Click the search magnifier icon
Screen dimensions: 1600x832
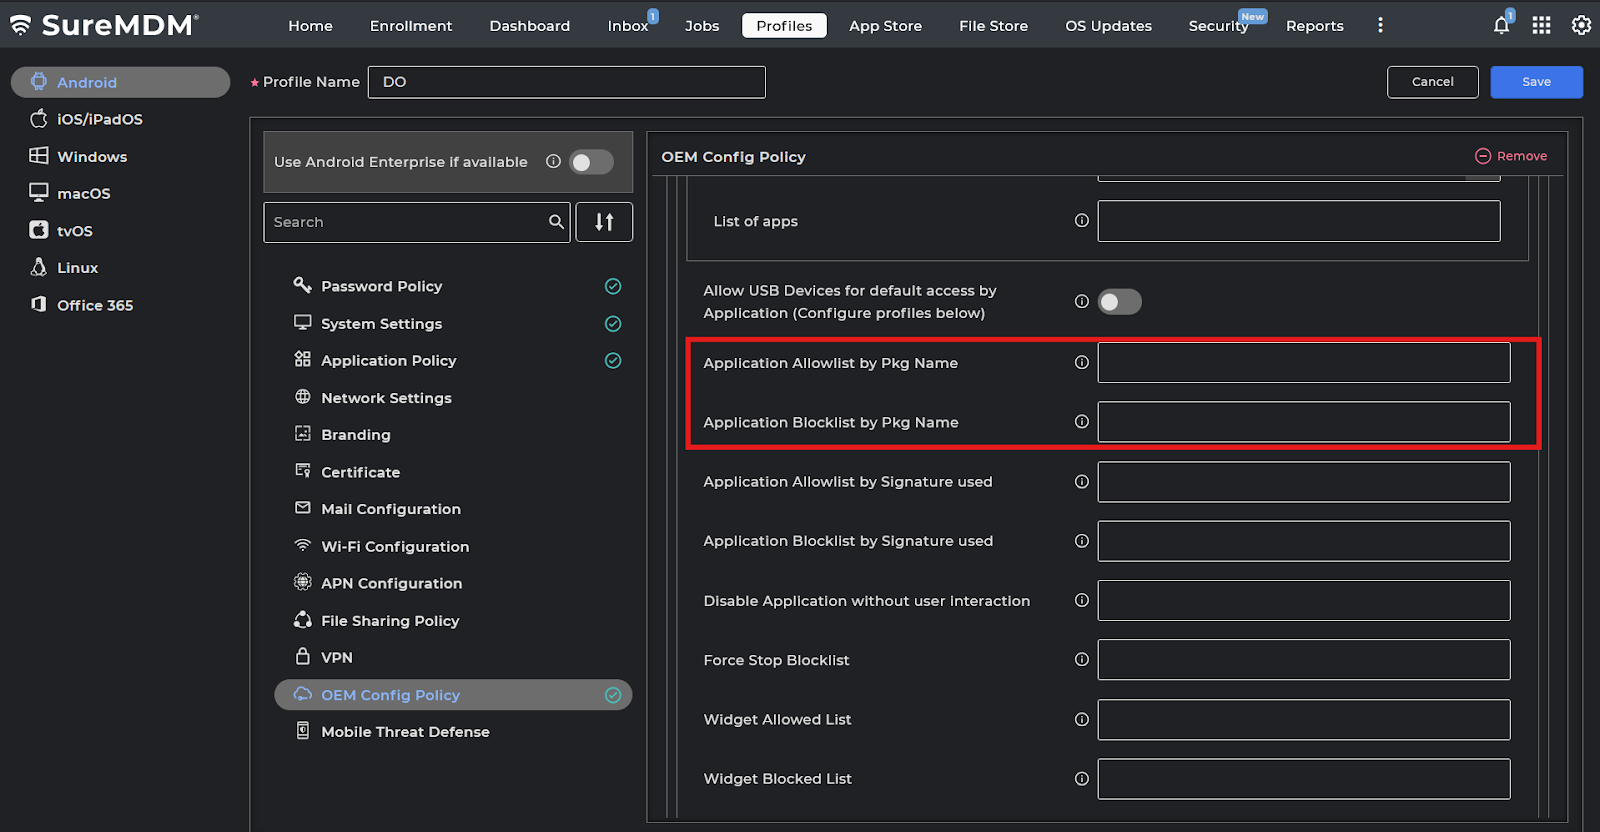556,222
